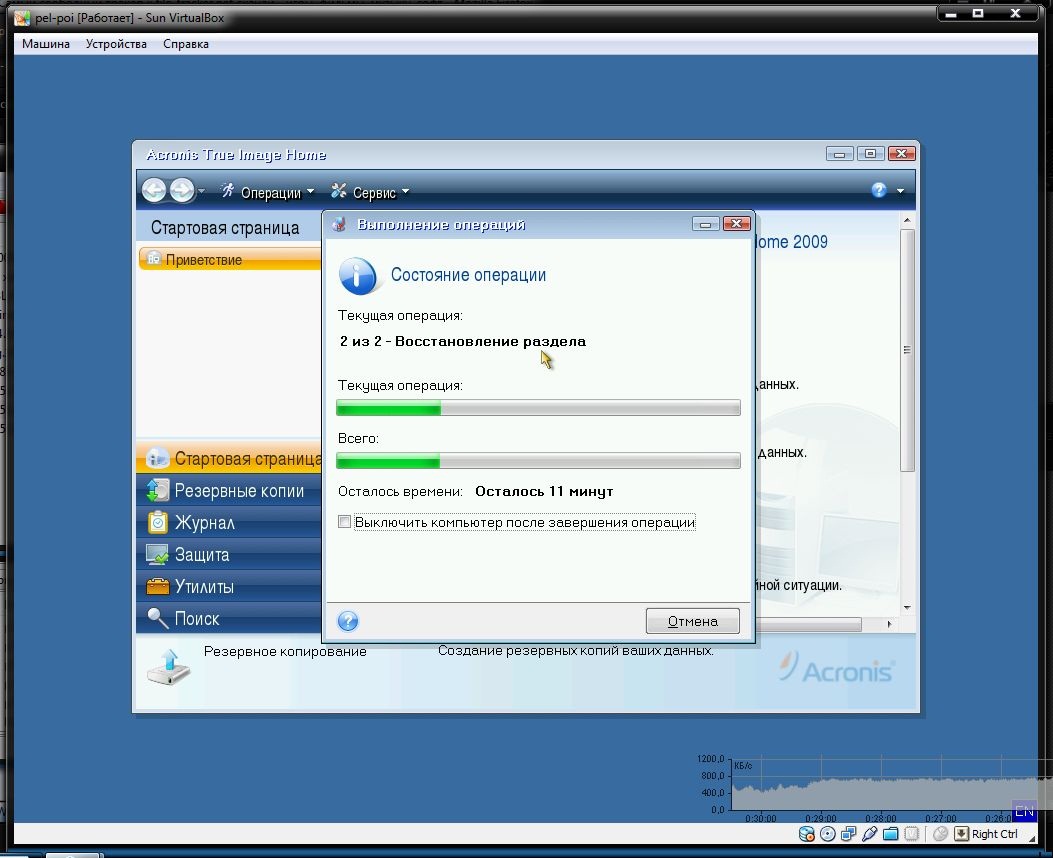Viewport: 1053px width, 858px height.
Task: Click the Резервные копии sidebar icon
Action: click(x=158, y=490)
